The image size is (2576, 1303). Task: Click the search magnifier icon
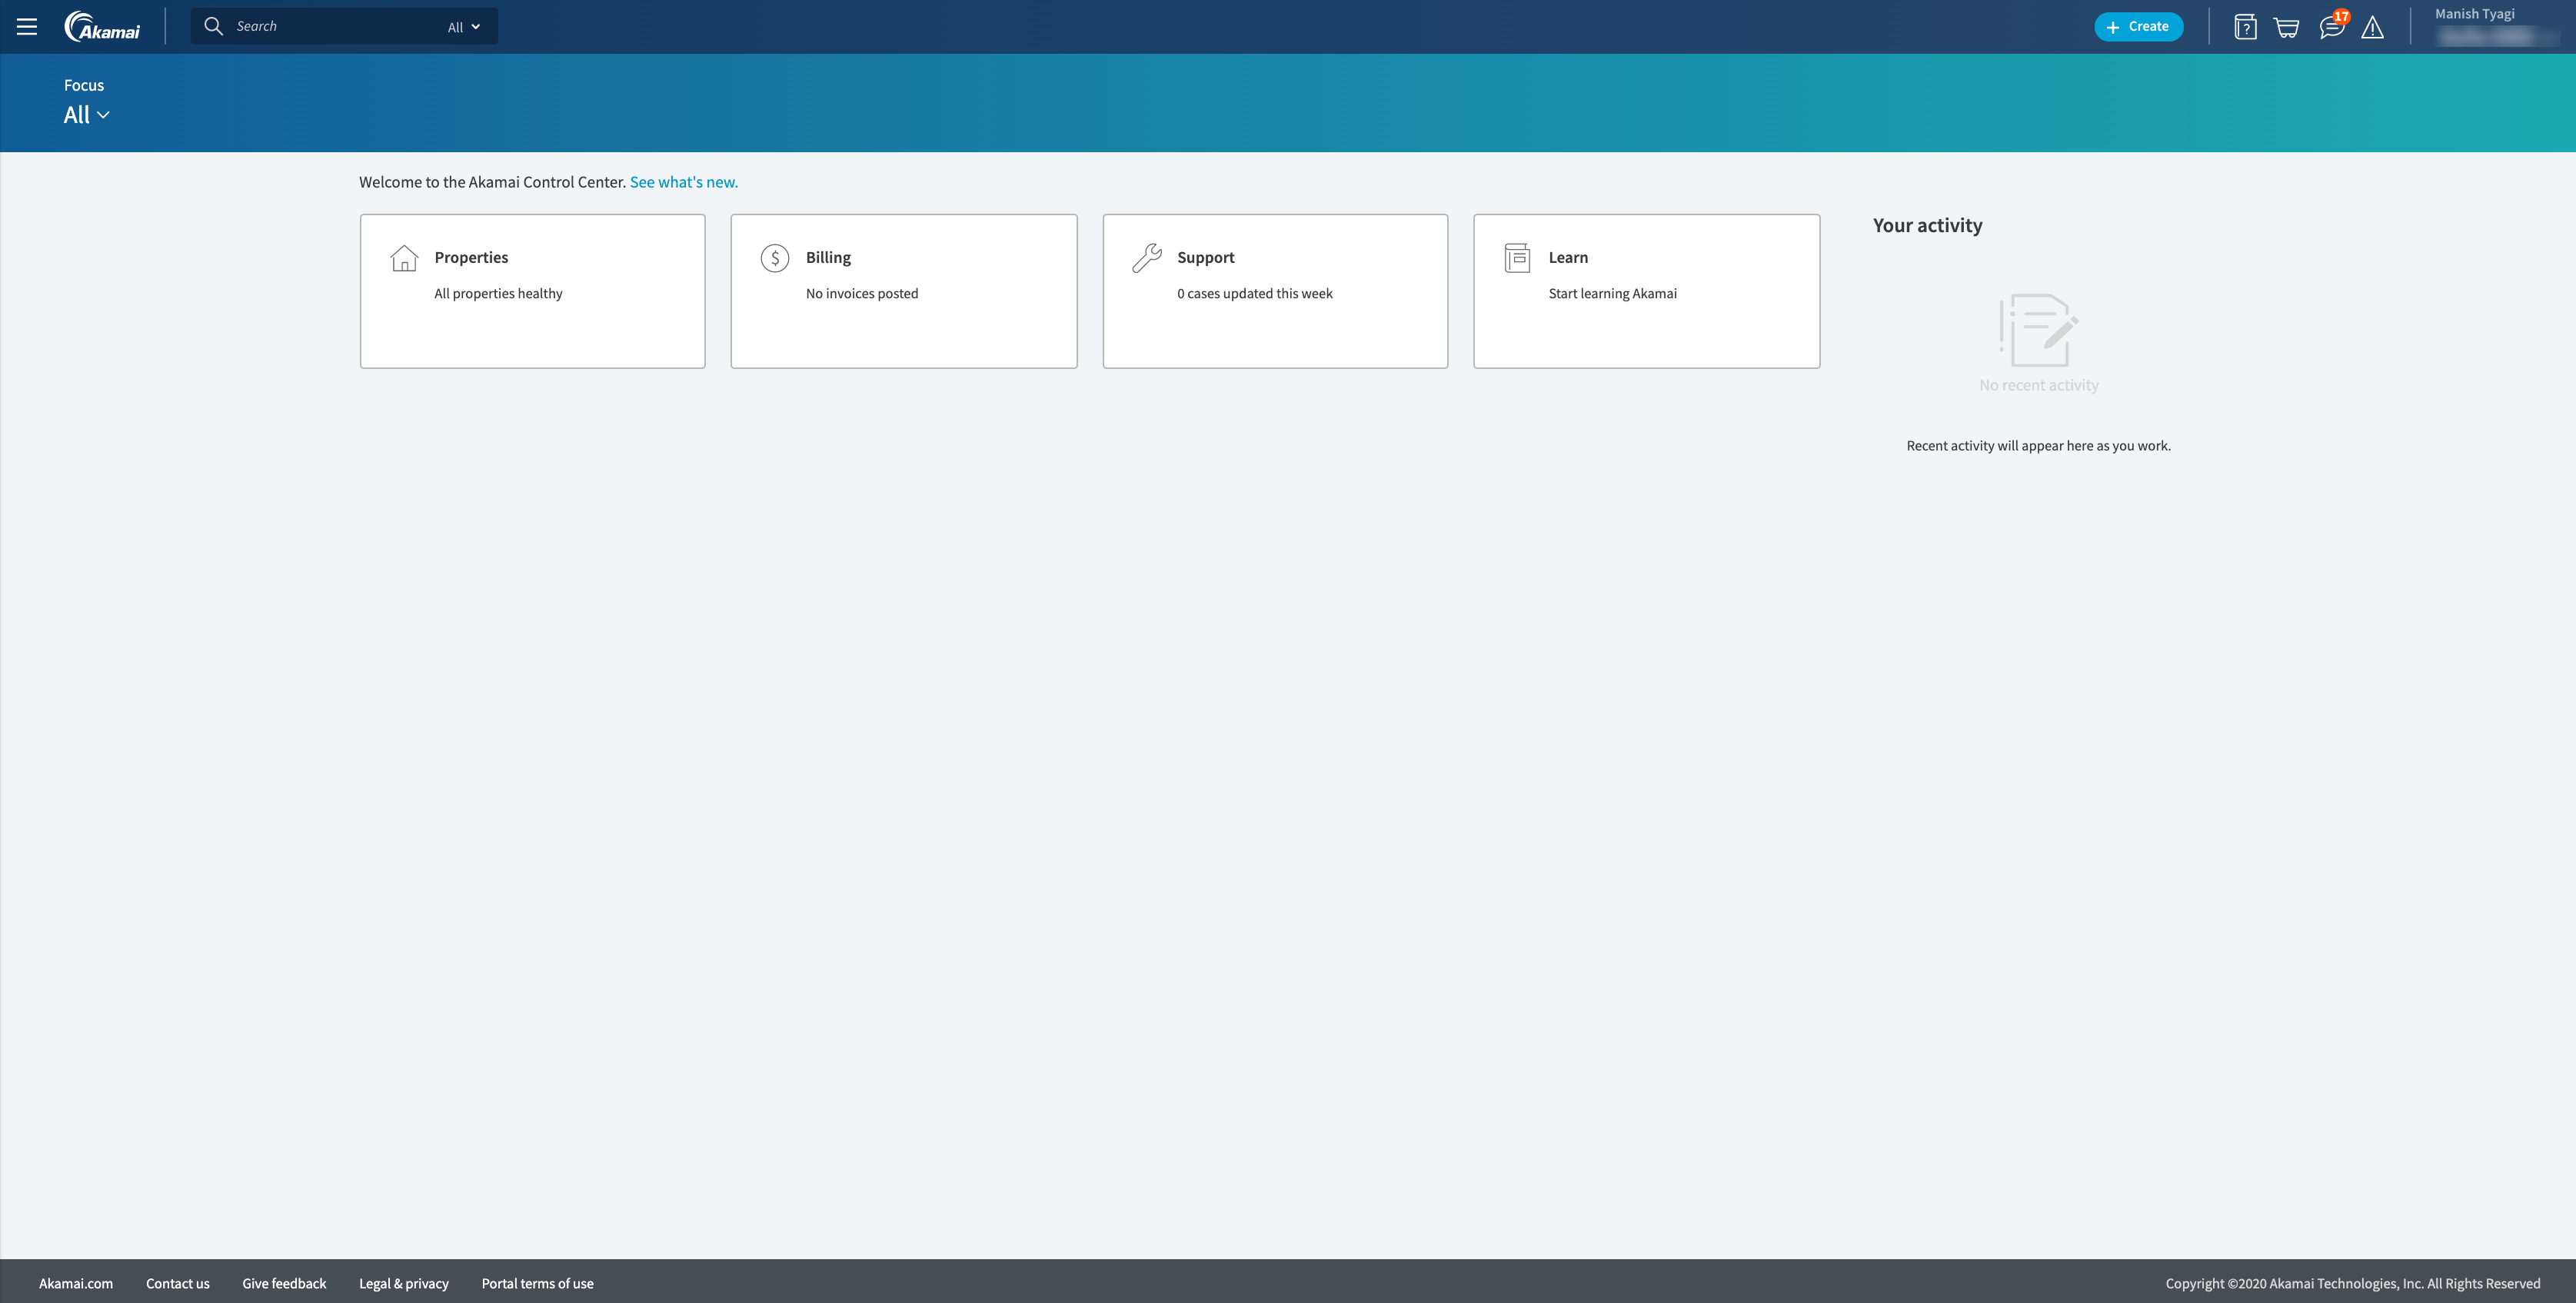pyautogui.click(x=213, y=26)
